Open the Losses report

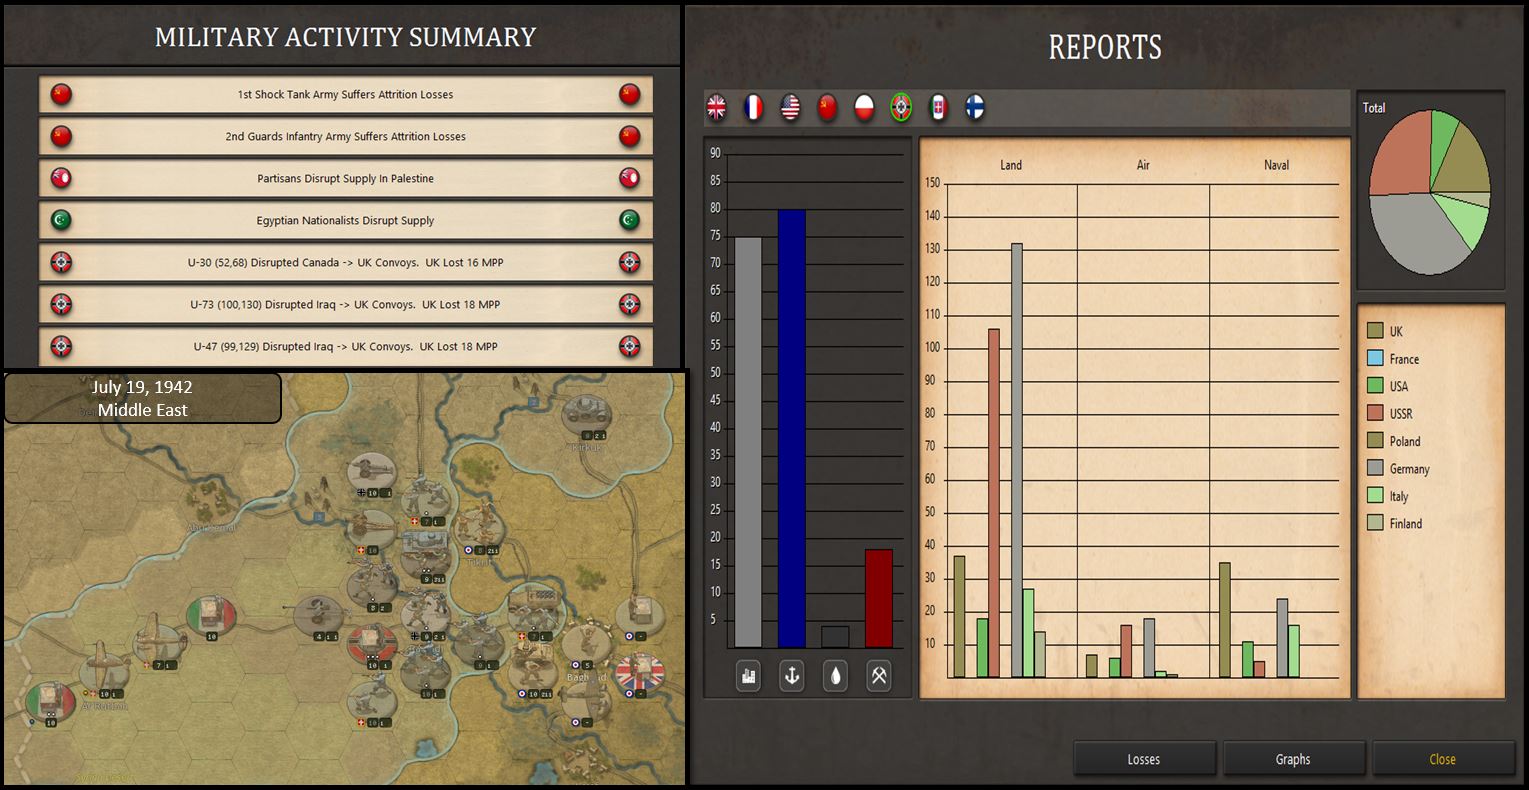click(1144, 759)
